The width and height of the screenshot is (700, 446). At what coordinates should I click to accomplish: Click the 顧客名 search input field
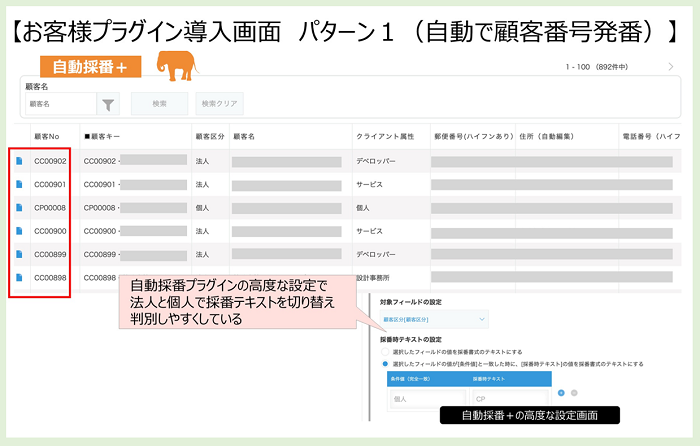(x=60, y=103)
